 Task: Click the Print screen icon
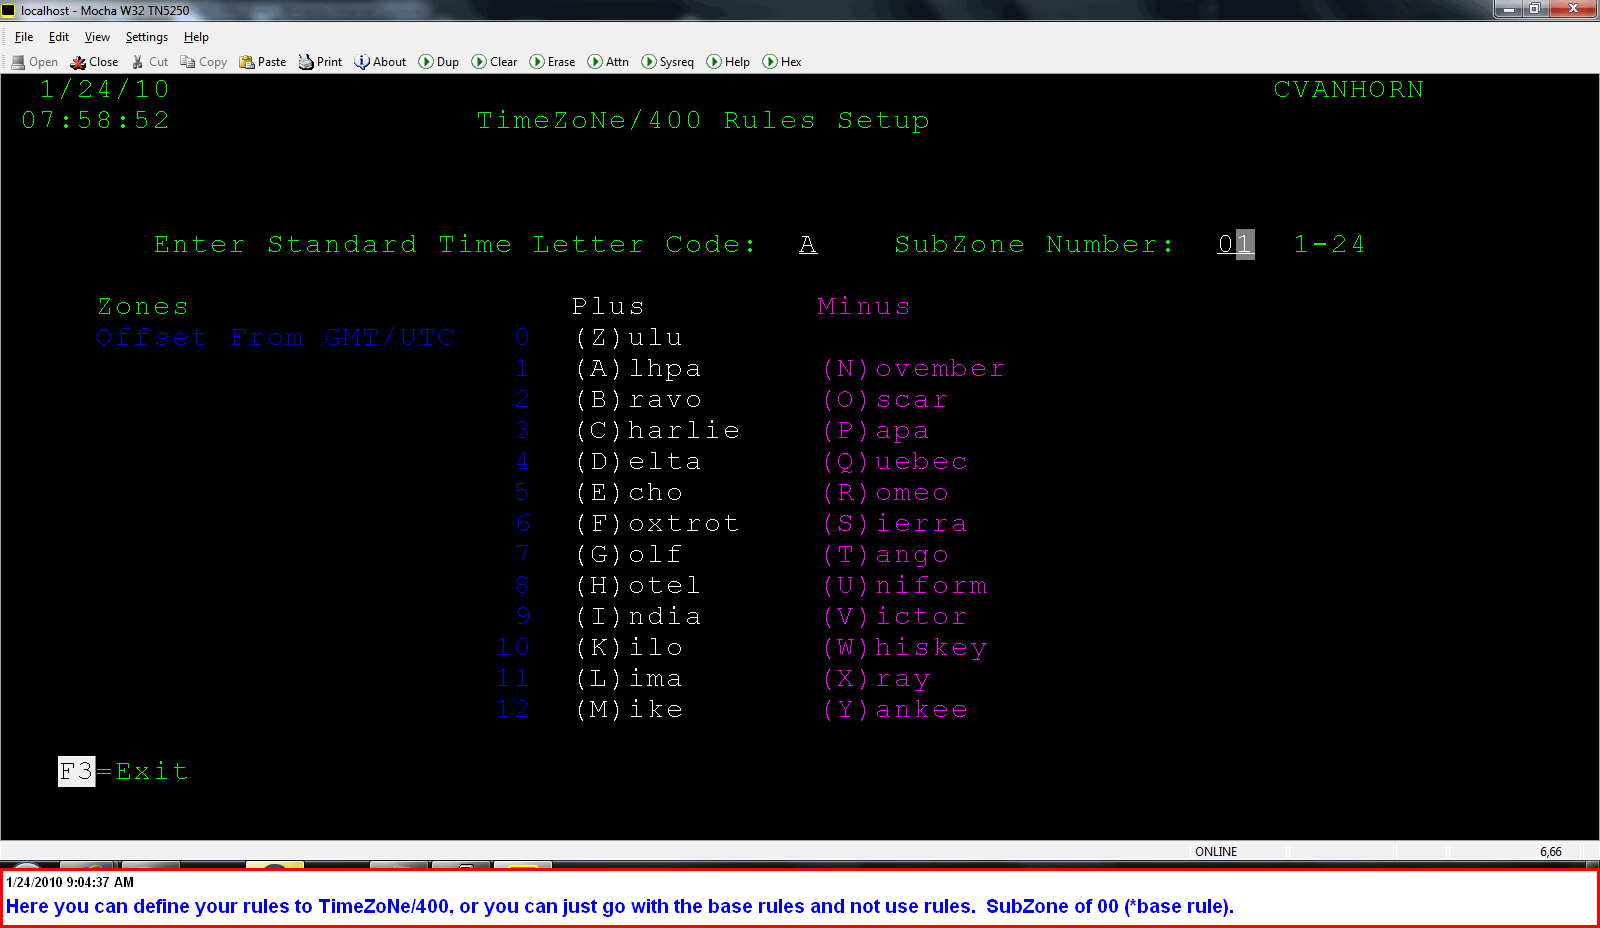click(x=319, y=61)
